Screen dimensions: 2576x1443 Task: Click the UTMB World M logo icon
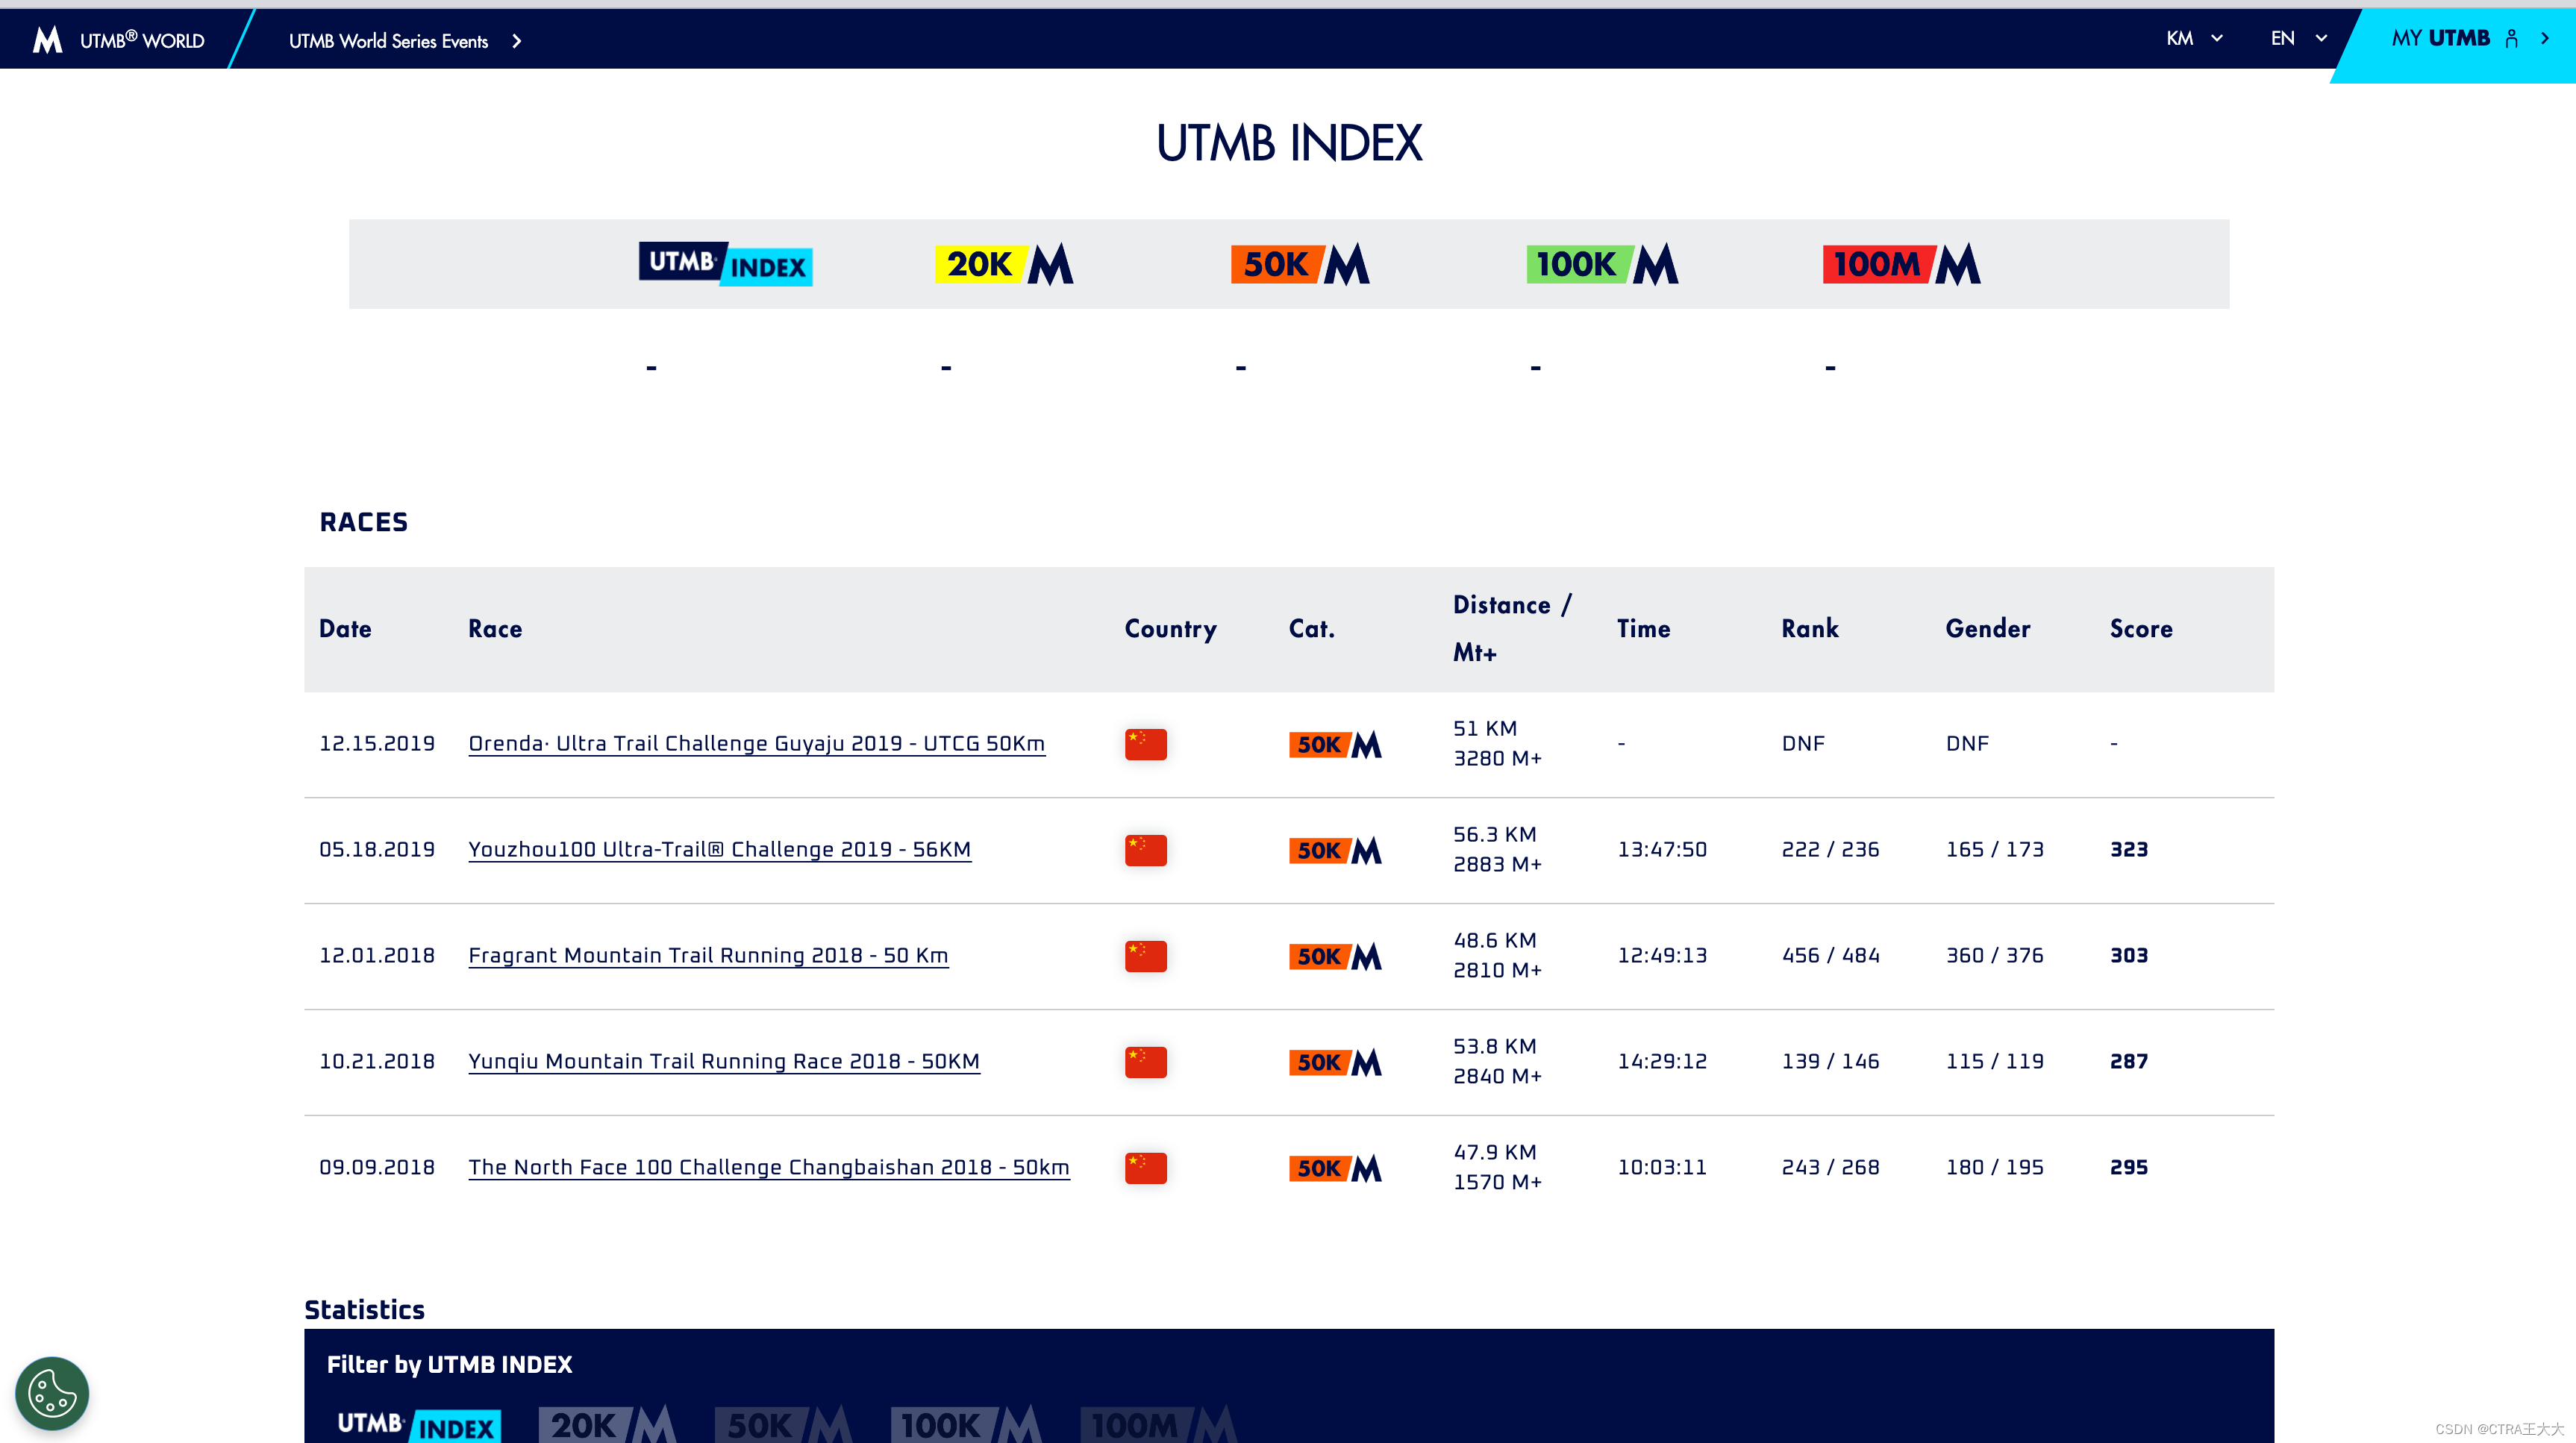(47, 40)
